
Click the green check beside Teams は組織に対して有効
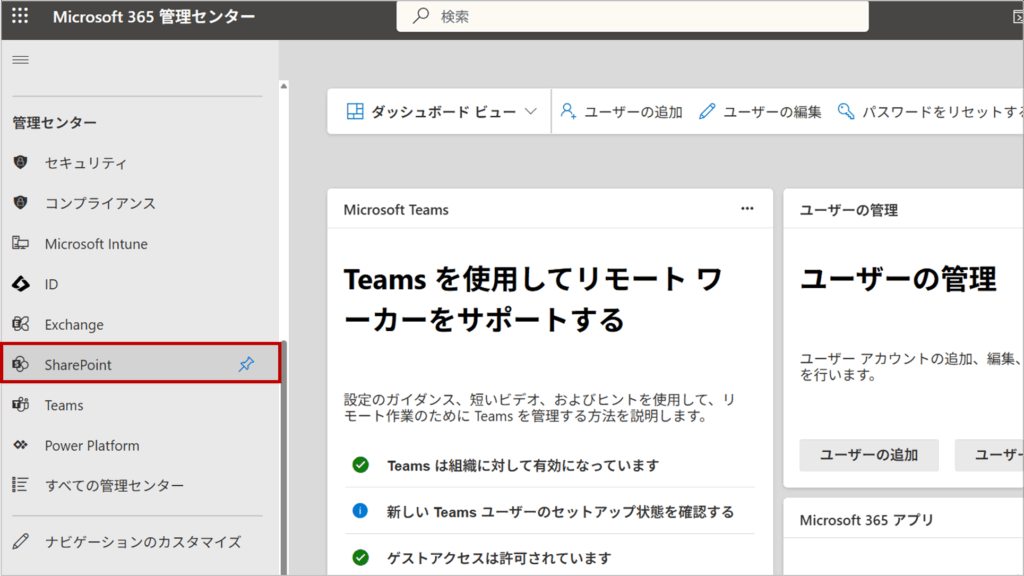360,465
